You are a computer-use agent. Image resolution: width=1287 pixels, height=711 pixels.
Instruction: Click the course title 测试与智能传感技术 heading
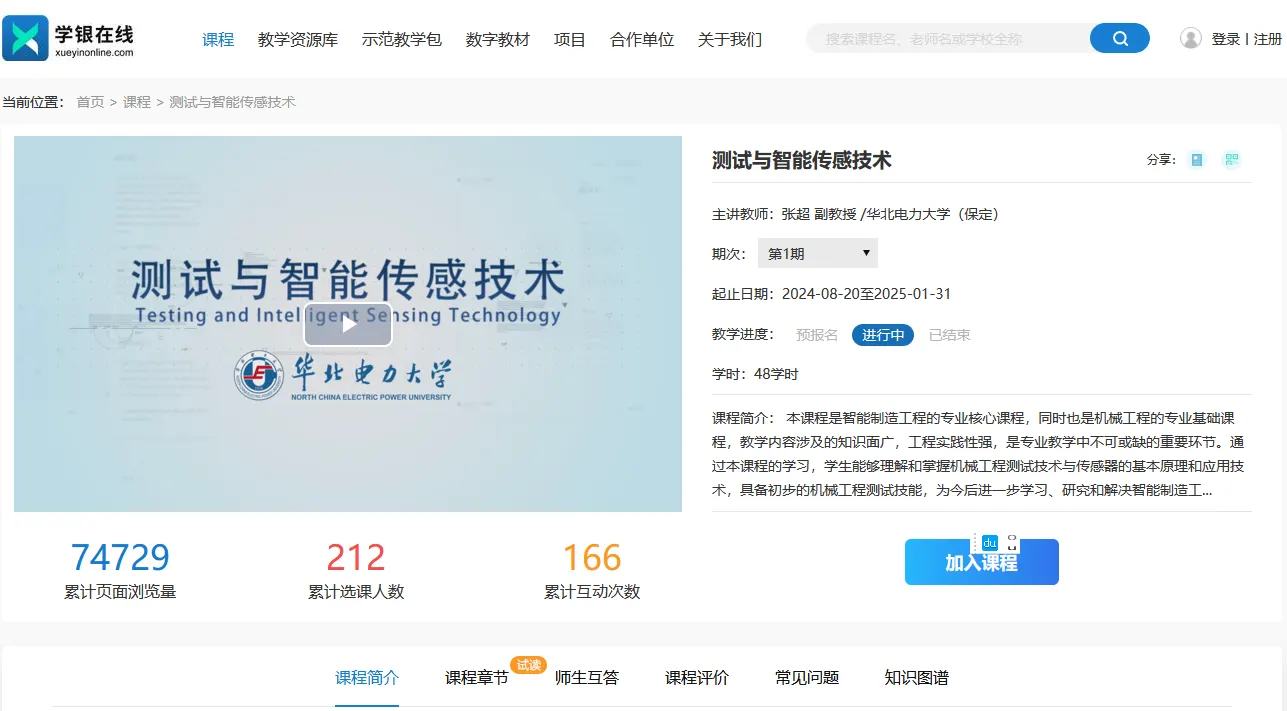(802, 160)
